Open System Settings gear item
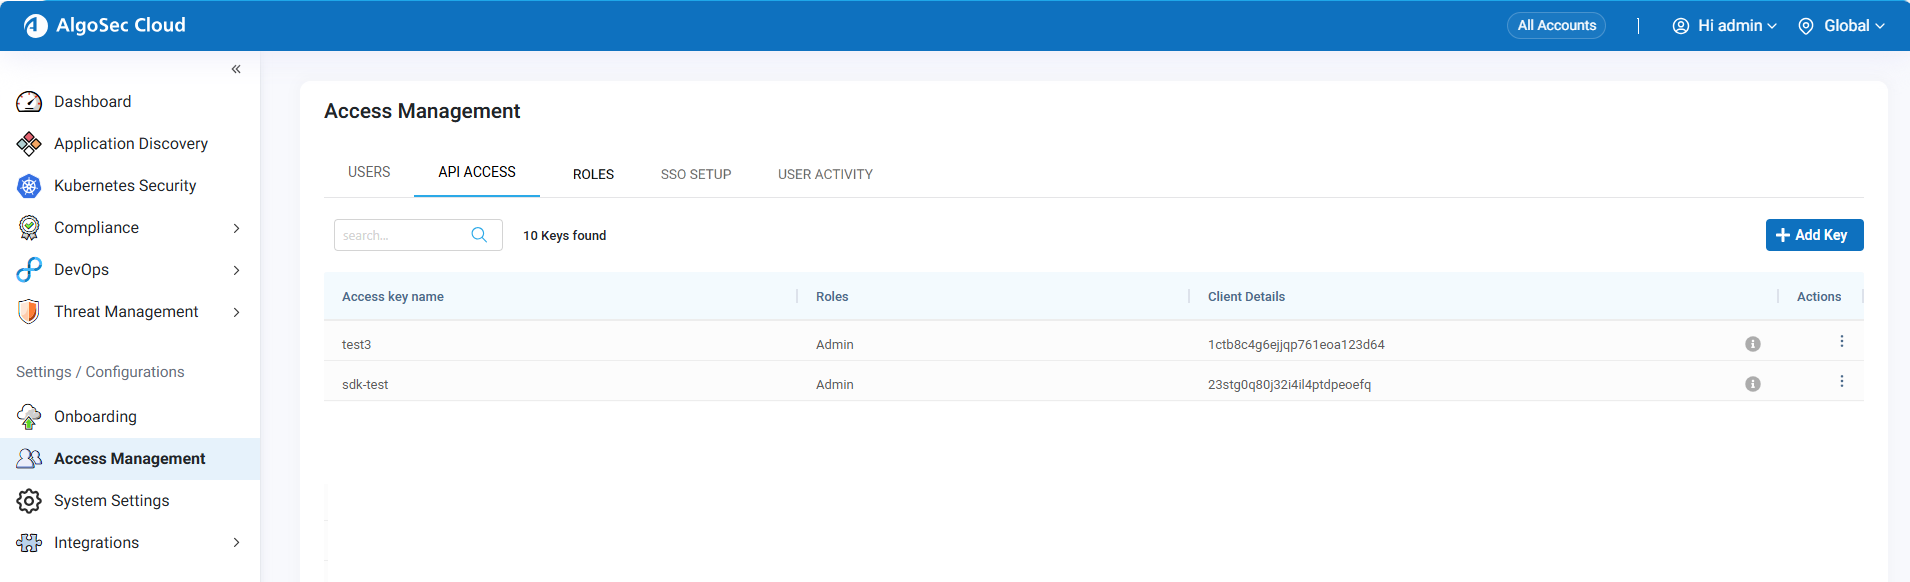The height and width of the screenshot is (582, 1910). 111,501
